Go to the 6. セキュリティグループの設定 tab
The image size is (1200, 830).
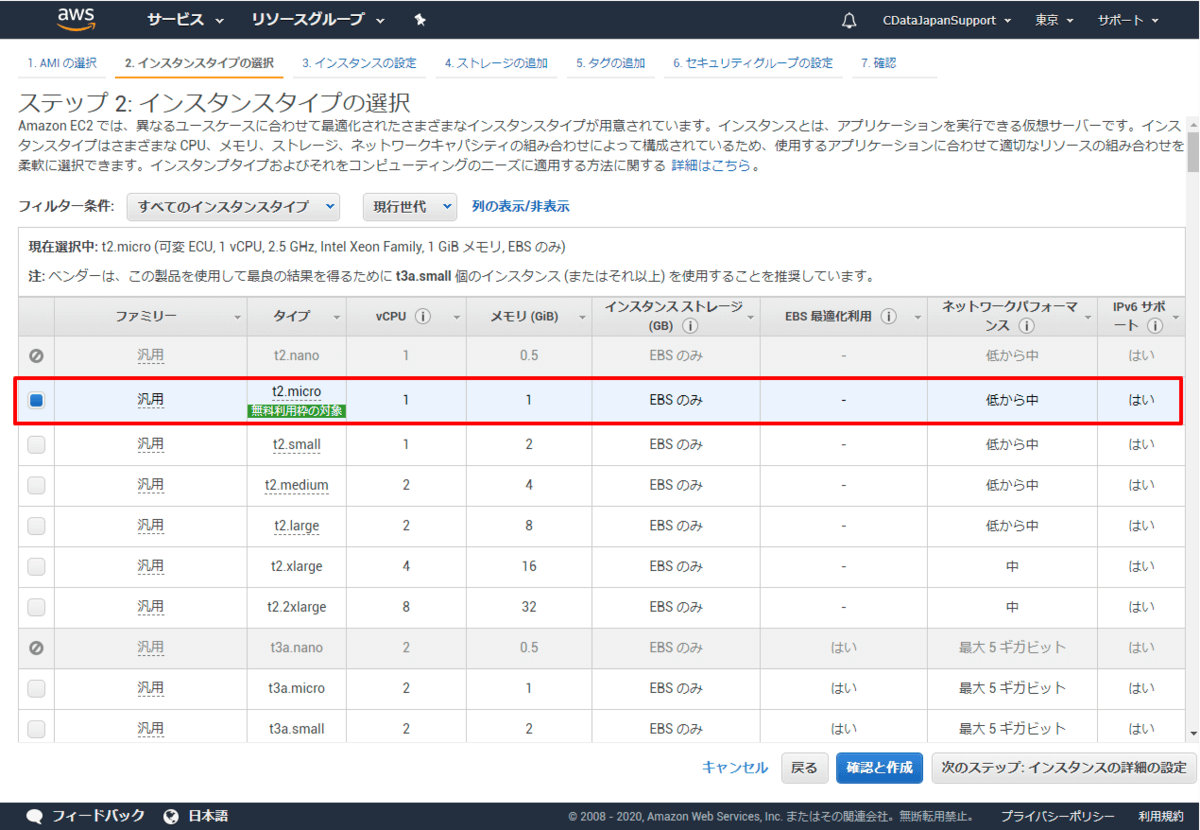pos(752,63)
